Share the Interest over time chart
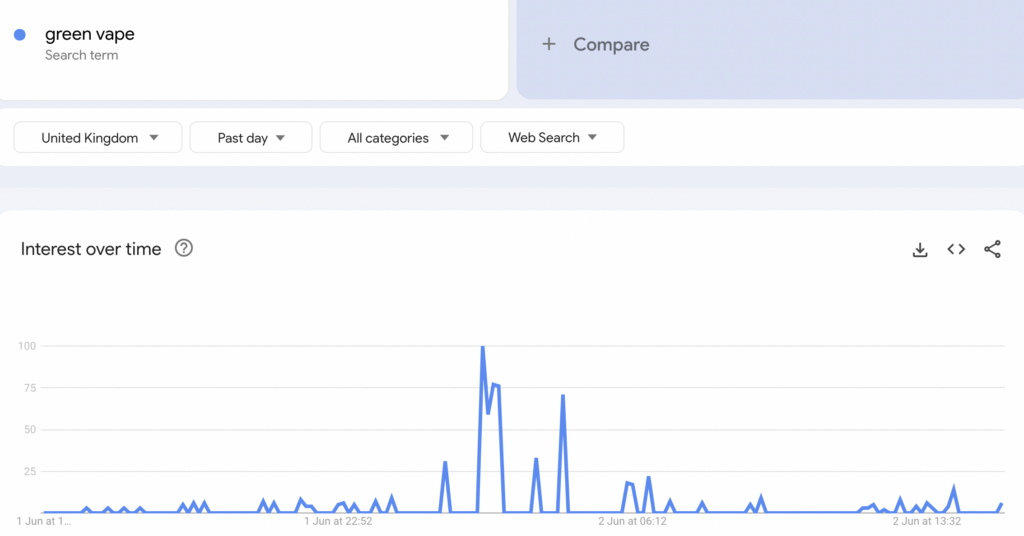 point(992,250)
